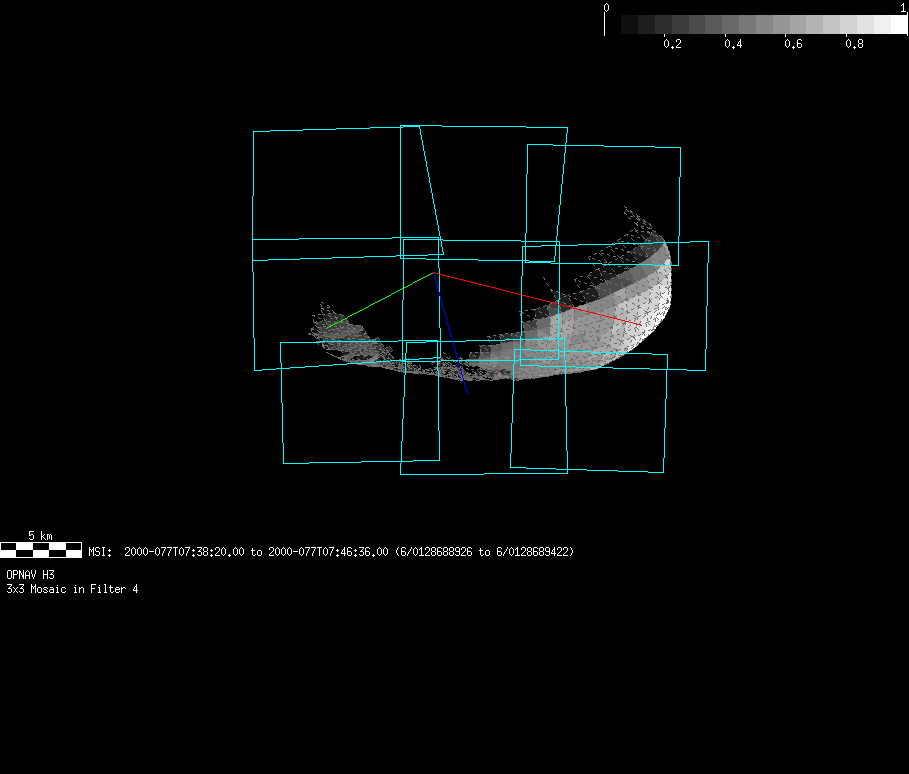Click the 0.6 tick label on colorbar
909x774 pixels.
click(793, 44)
